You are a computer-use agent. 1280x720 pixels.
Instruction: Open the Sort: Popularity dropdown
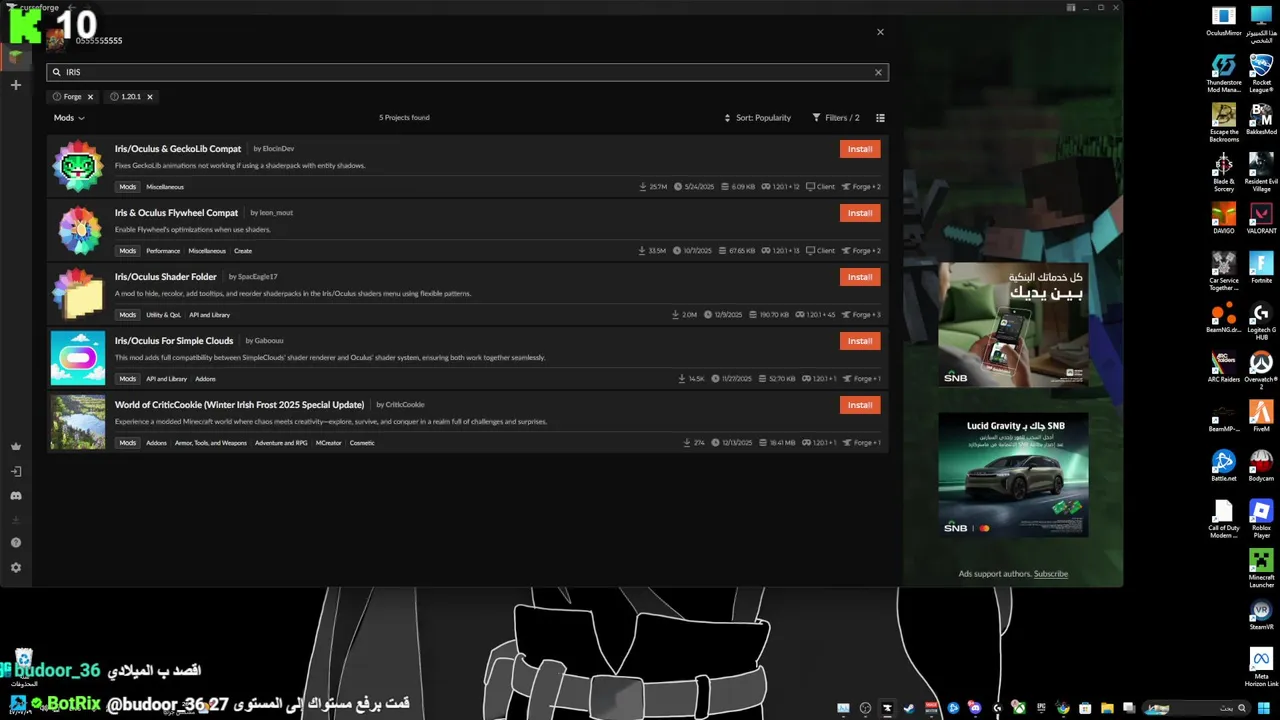point(757,118)
